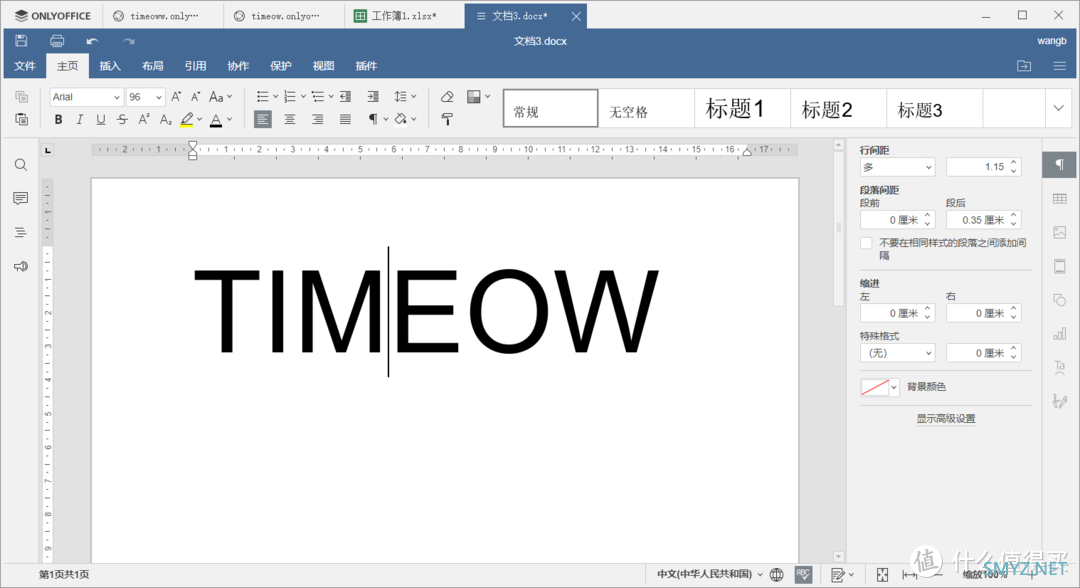
Task: Switch to the 插入 Insert tab
Action: pyautogui.click(x=110, y=66)
